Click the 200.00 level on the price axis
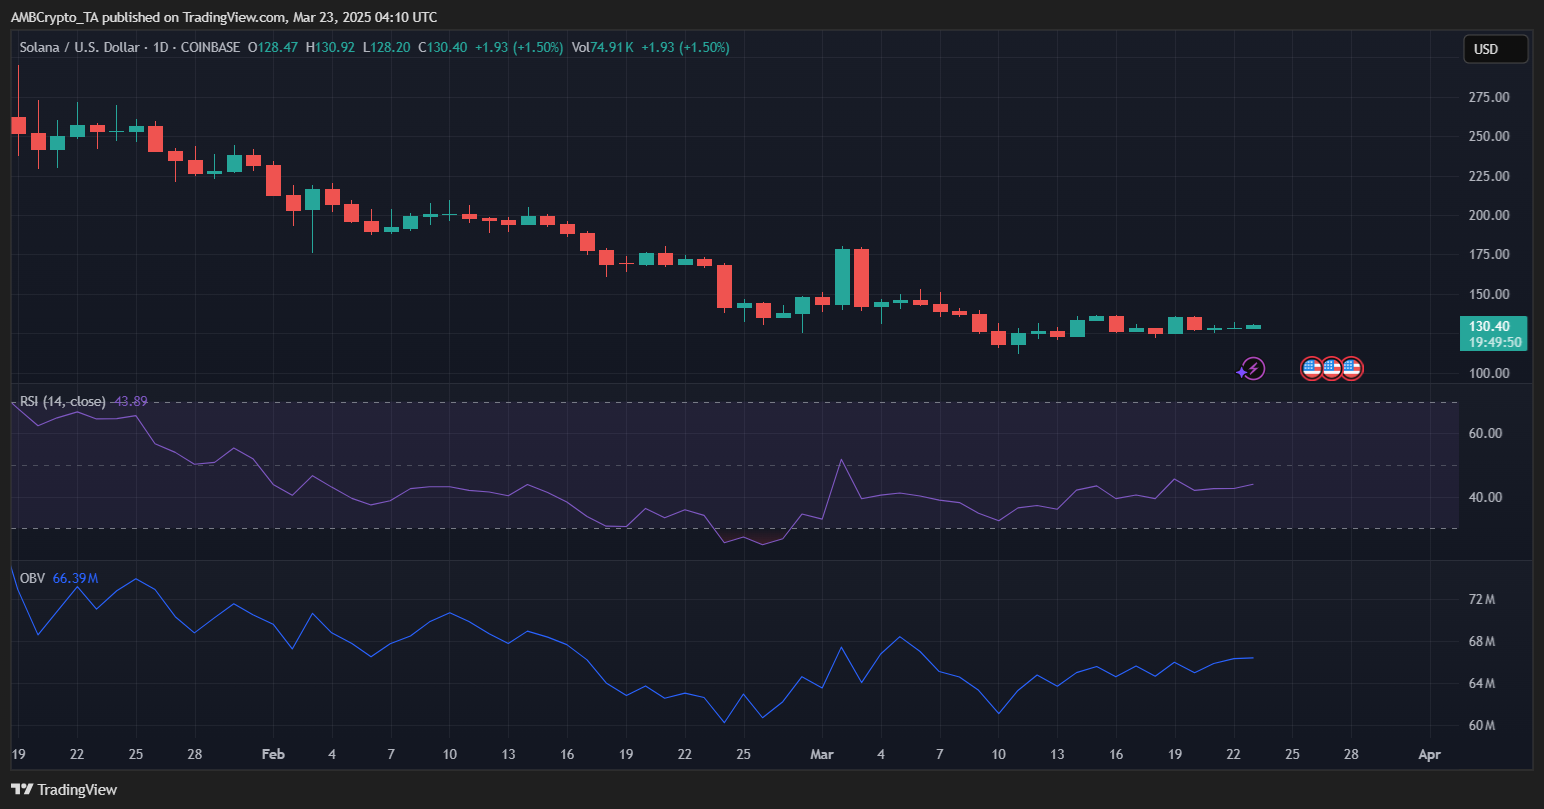 (1489, 215)
